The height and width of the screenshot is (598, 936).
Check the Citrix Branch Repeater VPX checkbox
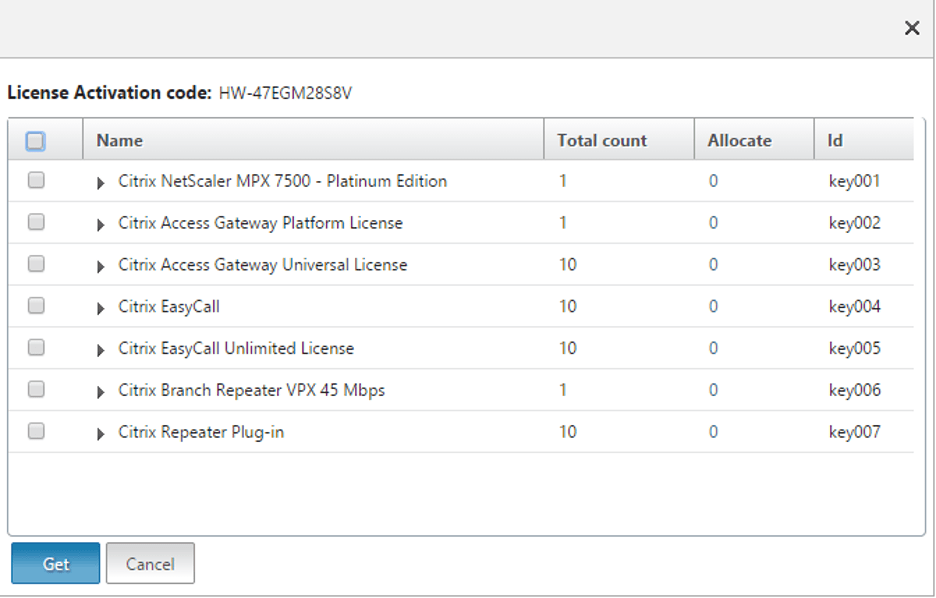click(x=36, y=390)
